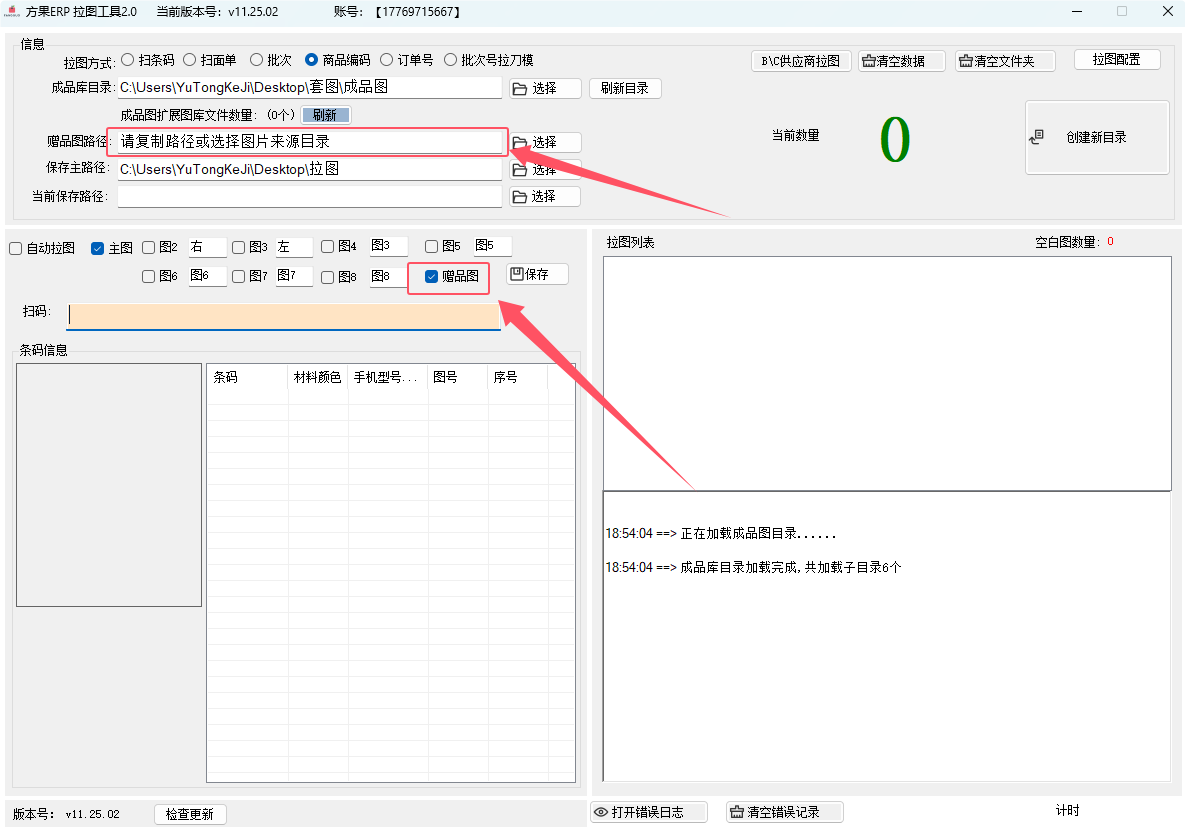This screenshot has width=1185, height=829.
Task: Click the 保存 save button
Action: 537,274
